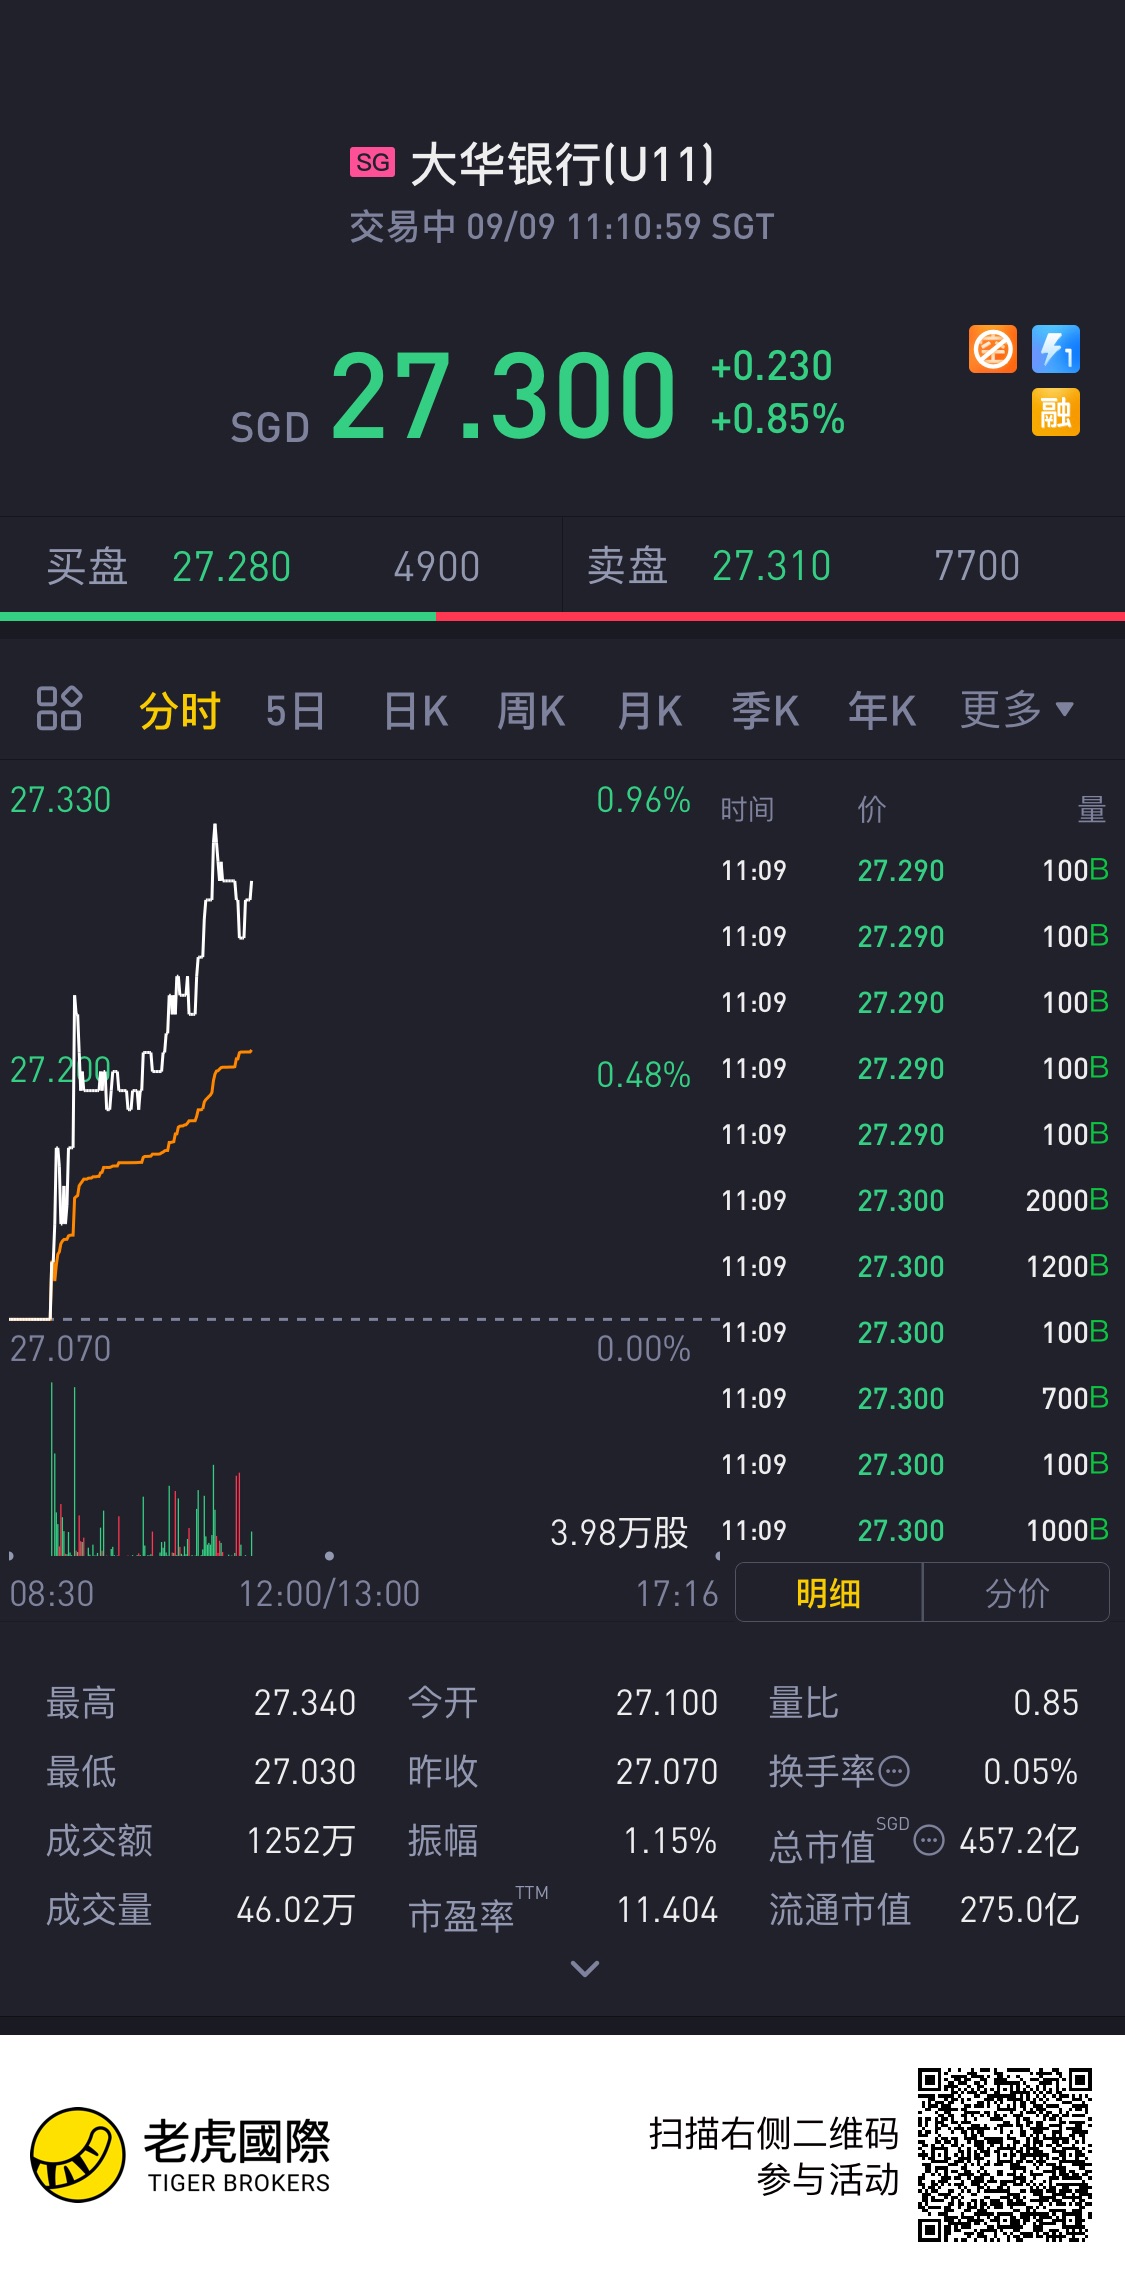Switch to the 周K chart tab

coord(532,711)
